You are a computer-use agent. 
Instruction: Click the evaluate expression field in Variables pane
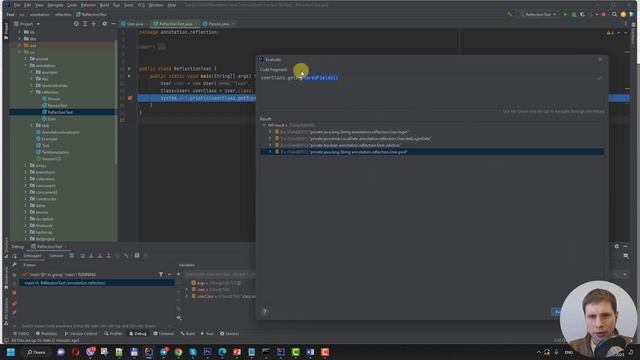220,274
